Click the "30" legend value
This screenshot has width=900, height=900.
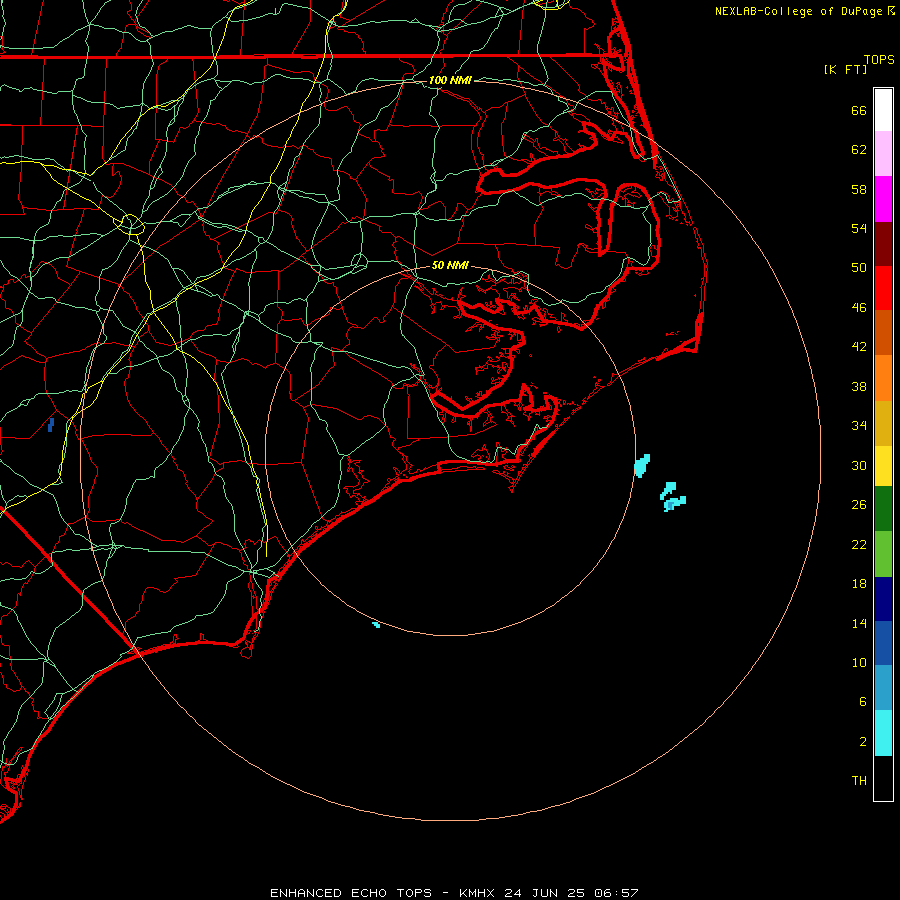click(859, 465)
